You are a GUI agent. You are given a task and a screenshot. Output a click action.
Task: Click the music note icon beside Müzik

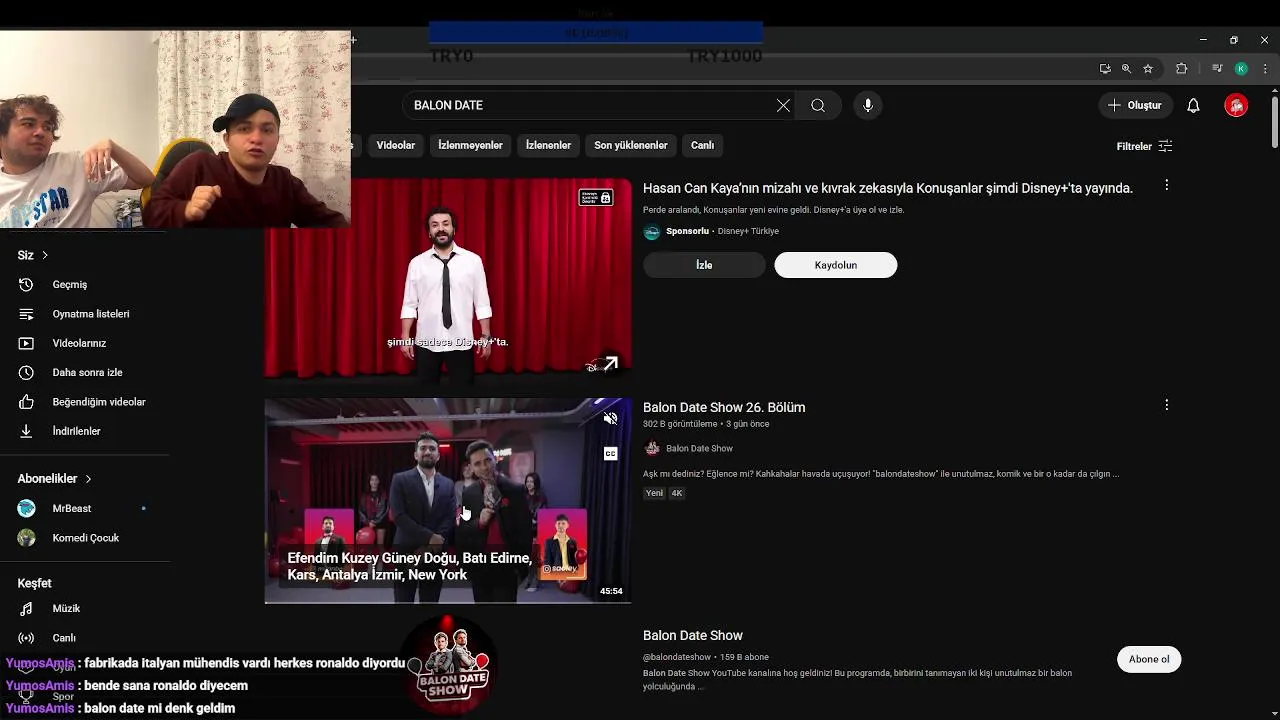[x=27, y=608]
